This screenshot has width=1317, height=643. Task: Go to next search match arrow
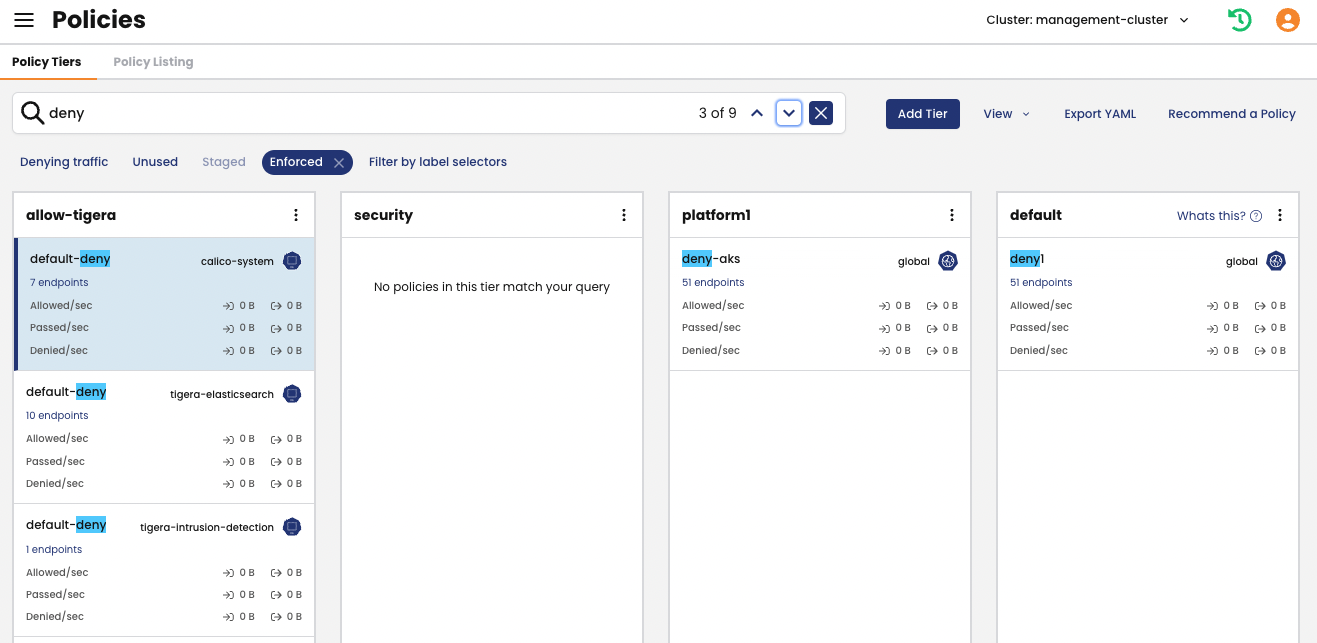click(x=789, y=113)
